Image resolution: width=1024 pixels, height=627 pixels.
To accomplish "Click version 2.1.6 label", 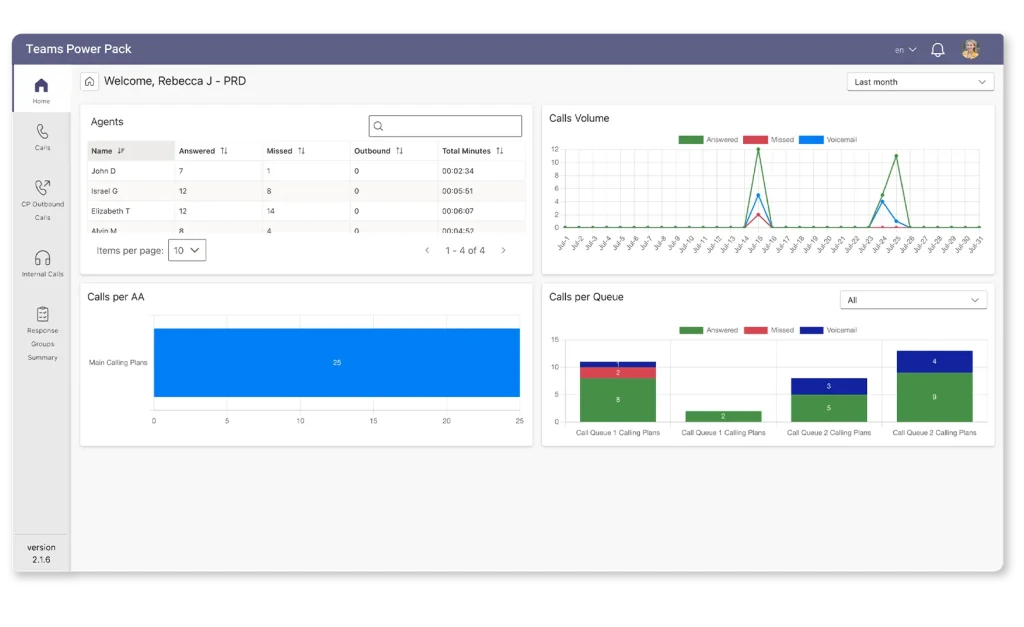I will [x=41, y=553].
